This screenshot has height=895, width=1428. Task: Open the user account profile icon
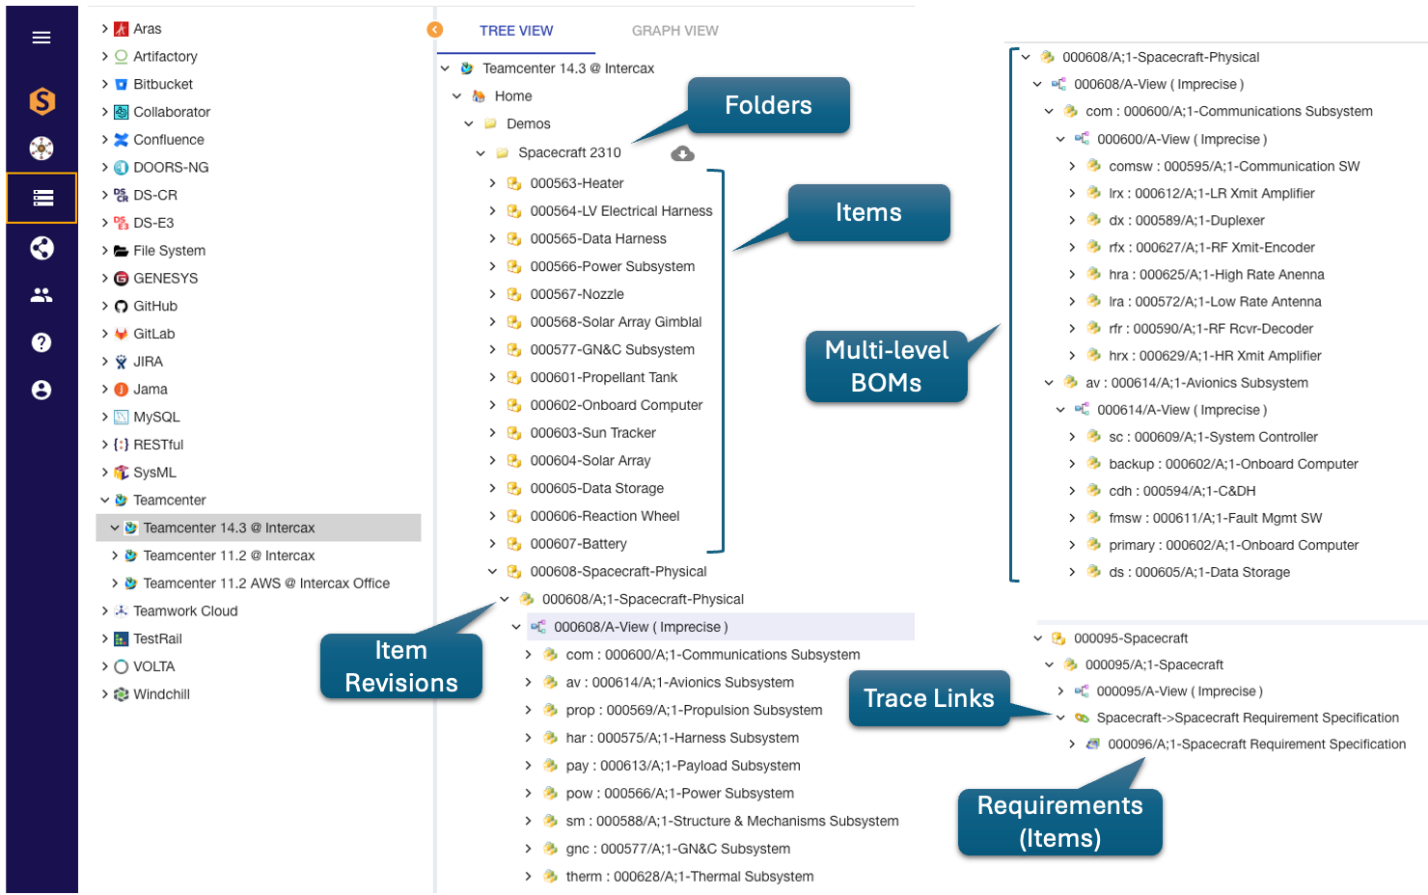(41, 390)
